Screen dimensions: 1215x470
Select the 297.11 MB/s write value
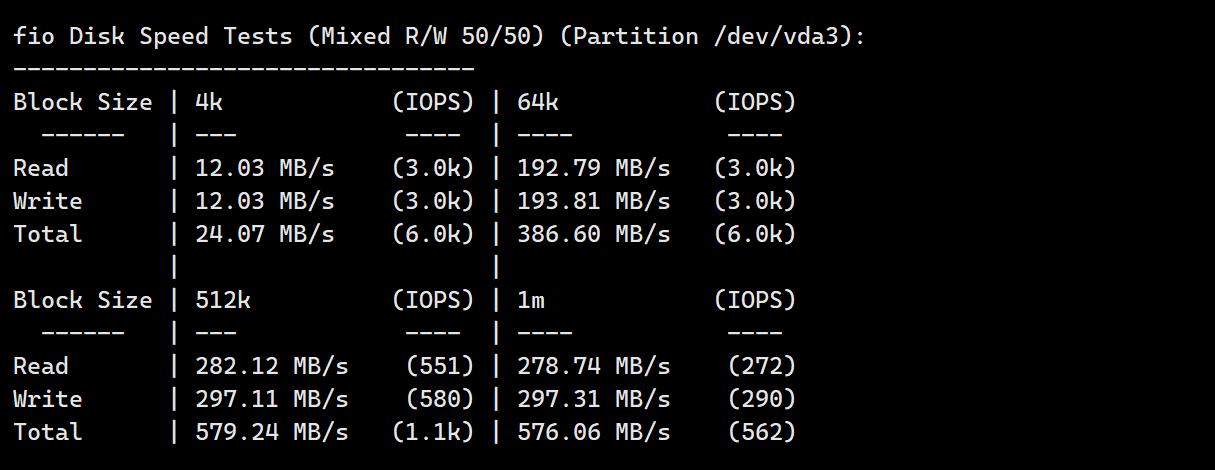pos(271,399)
